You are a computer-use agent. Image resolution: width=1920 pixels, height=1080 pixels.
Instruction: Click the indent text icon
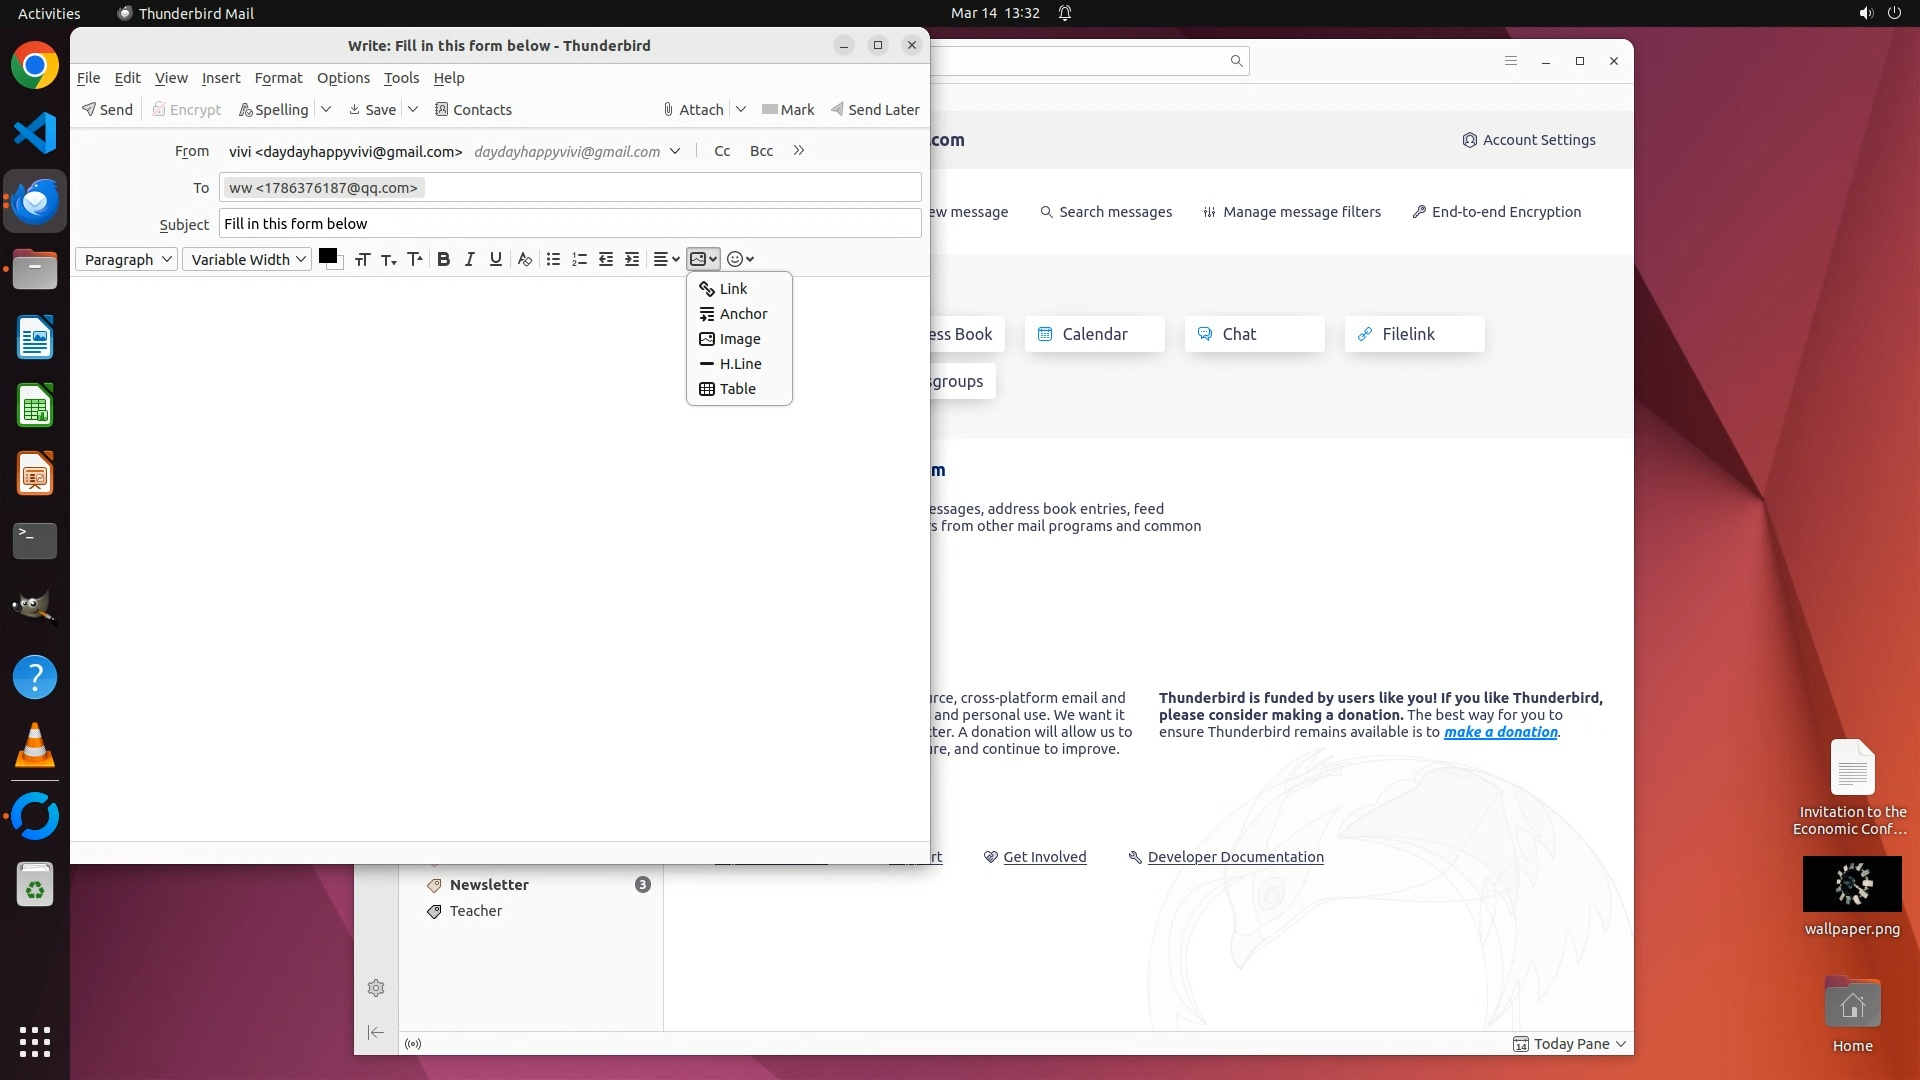point(632,259)
